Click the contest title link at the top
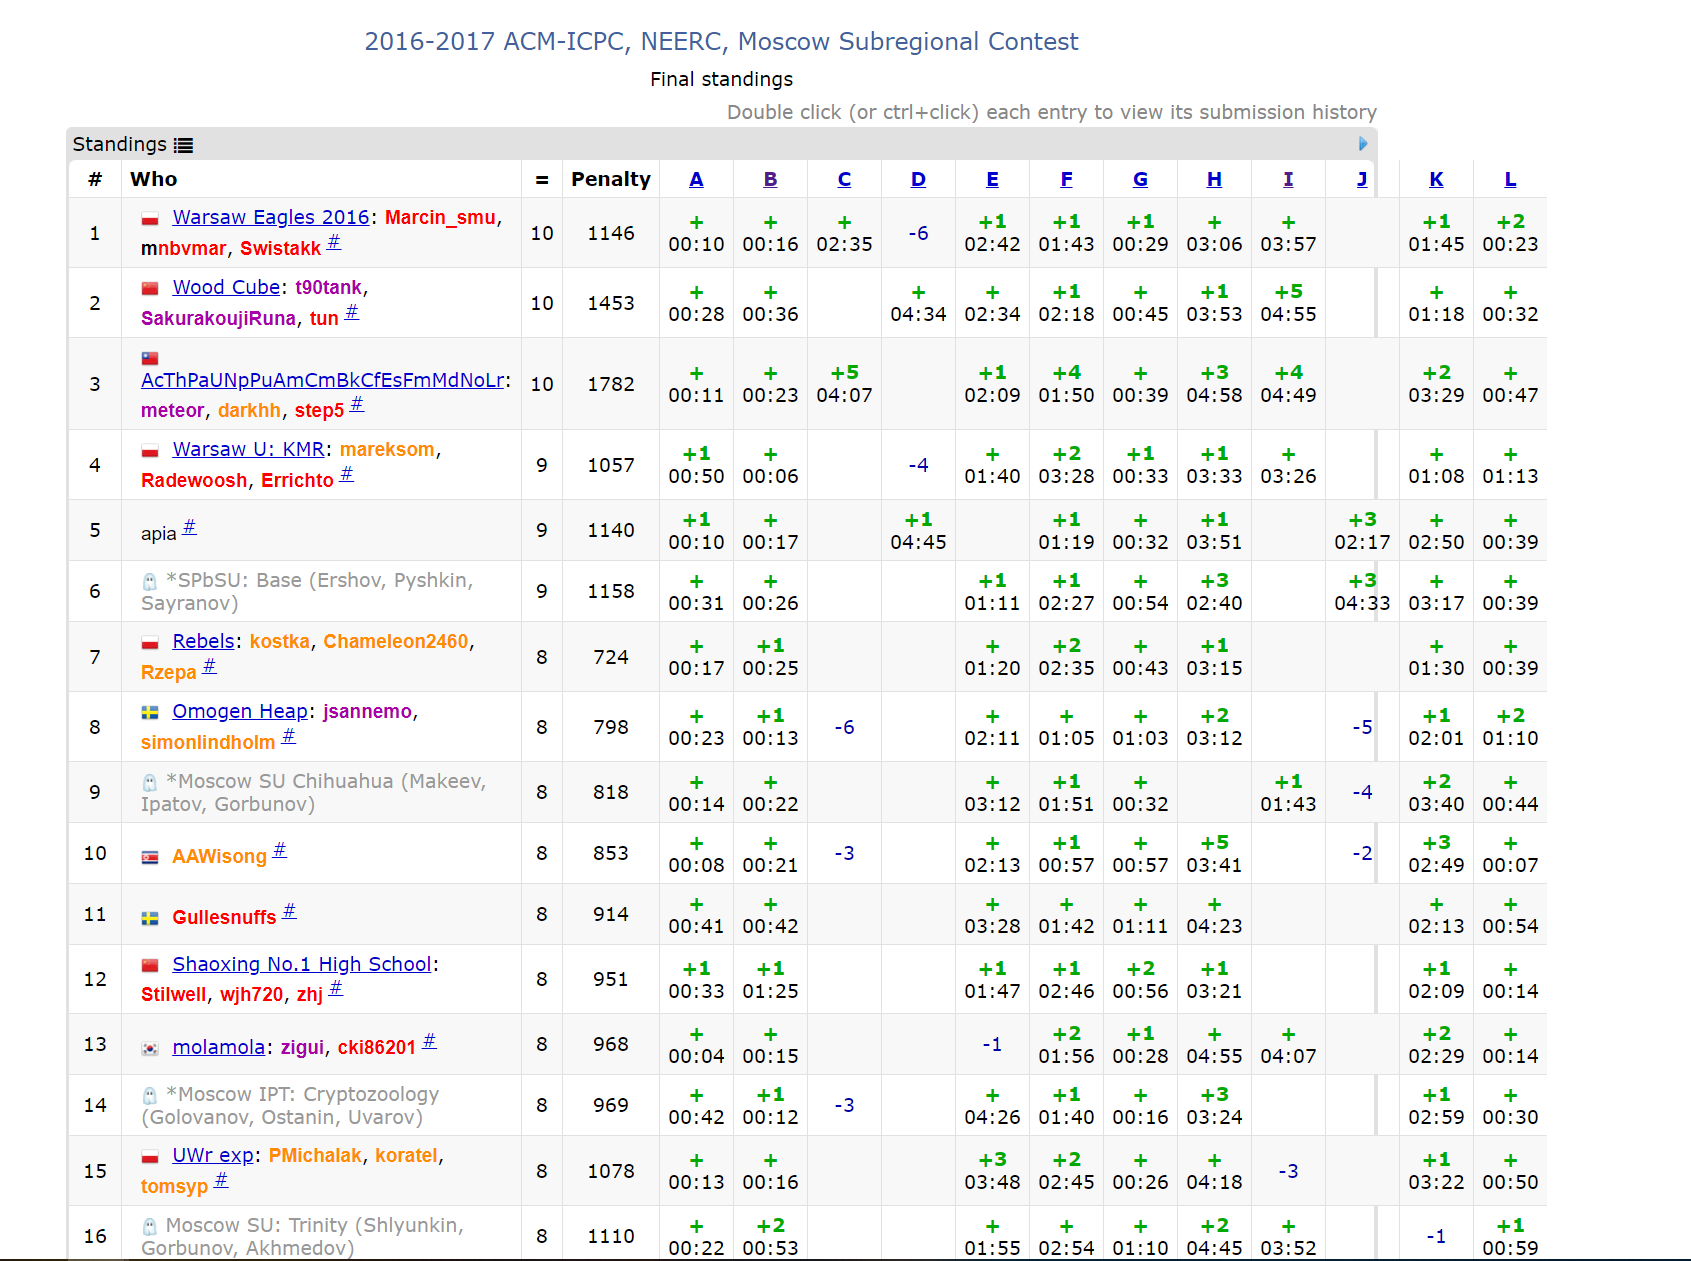This screenshot has height=1261, width=1691. tap(721, 41)
